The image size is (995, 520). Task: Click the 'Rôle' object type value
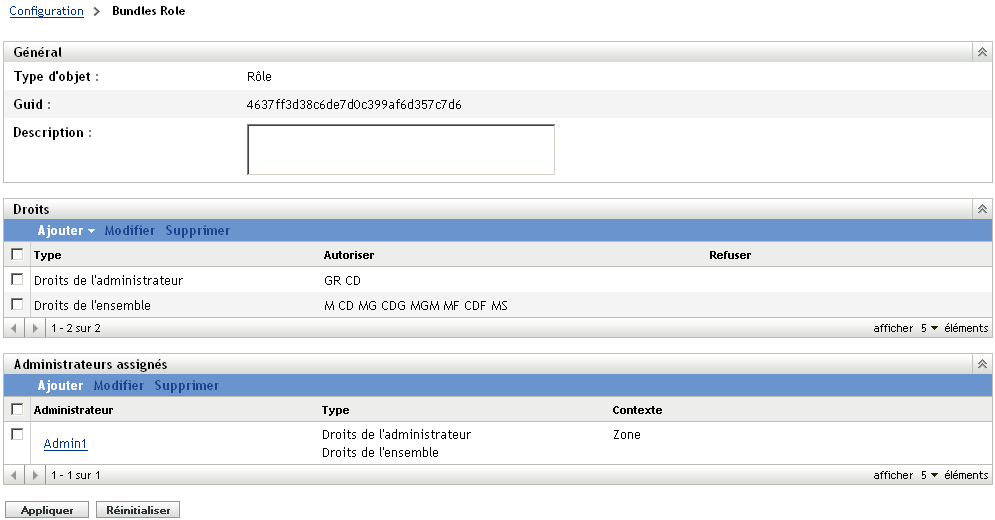point(259,76)
